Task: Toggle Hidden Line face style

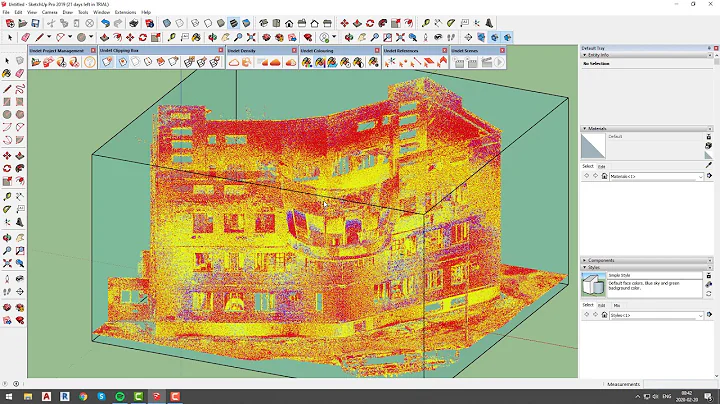Action: click(208, 23)
